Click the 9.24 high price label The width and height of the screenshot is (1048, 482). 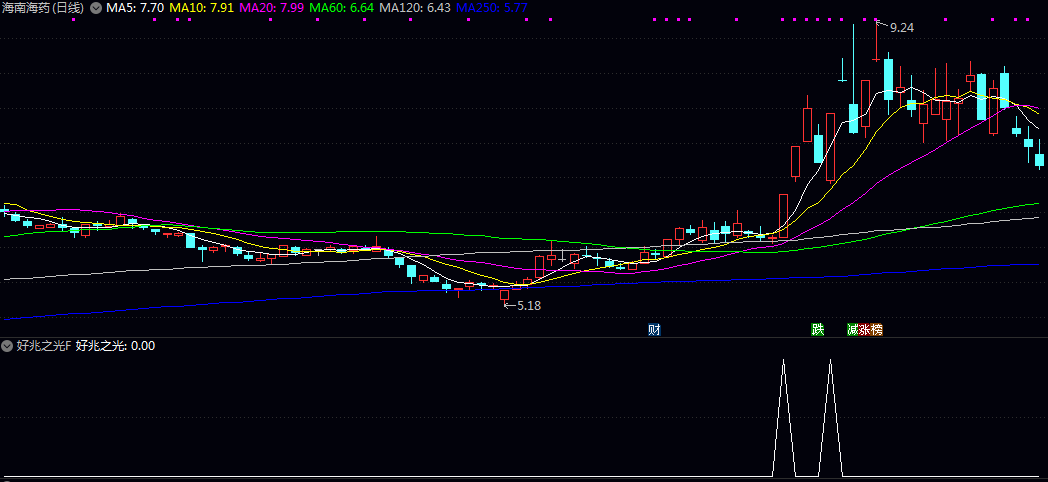[x=901, y=28]
